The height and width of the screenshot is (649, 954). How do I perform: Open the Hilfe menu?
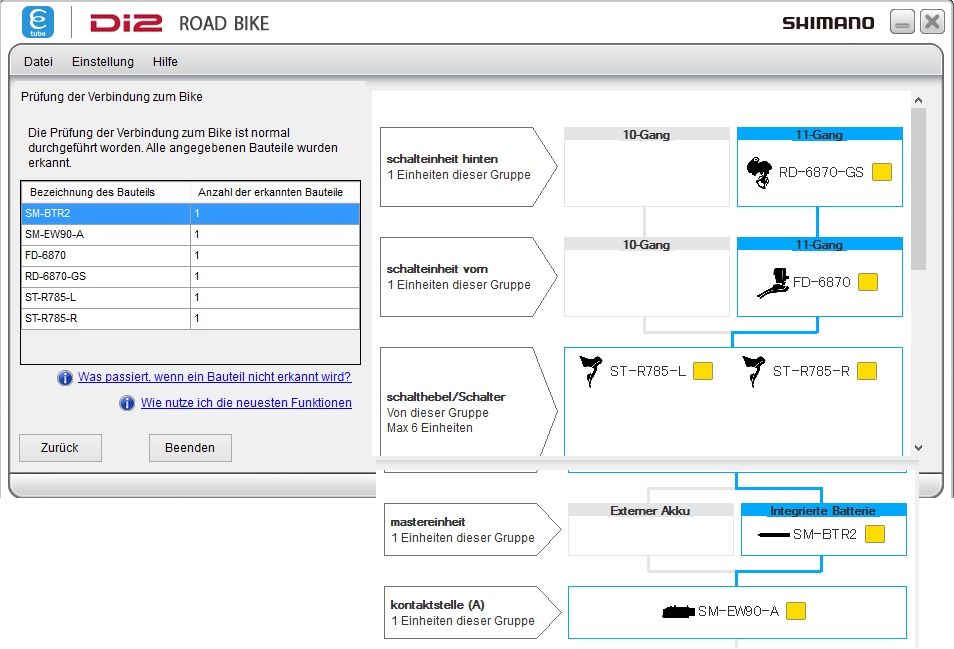point(165,61)
